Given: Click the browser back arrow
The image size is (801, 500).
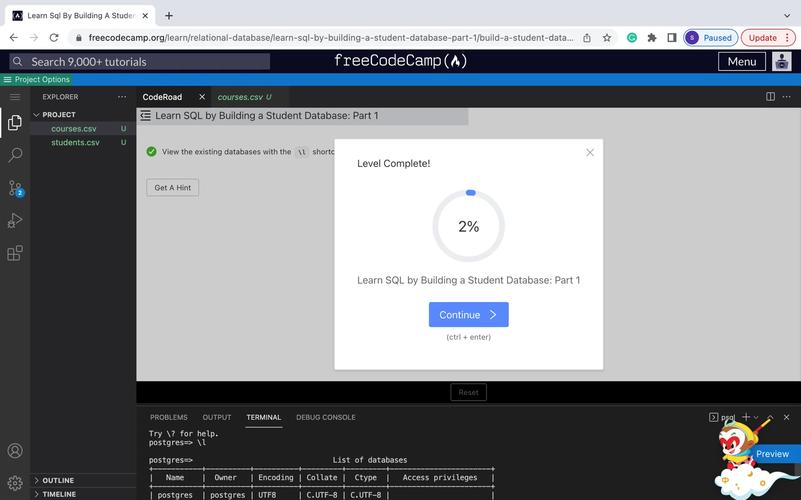Looking at the screenshot, I should 14,38.
